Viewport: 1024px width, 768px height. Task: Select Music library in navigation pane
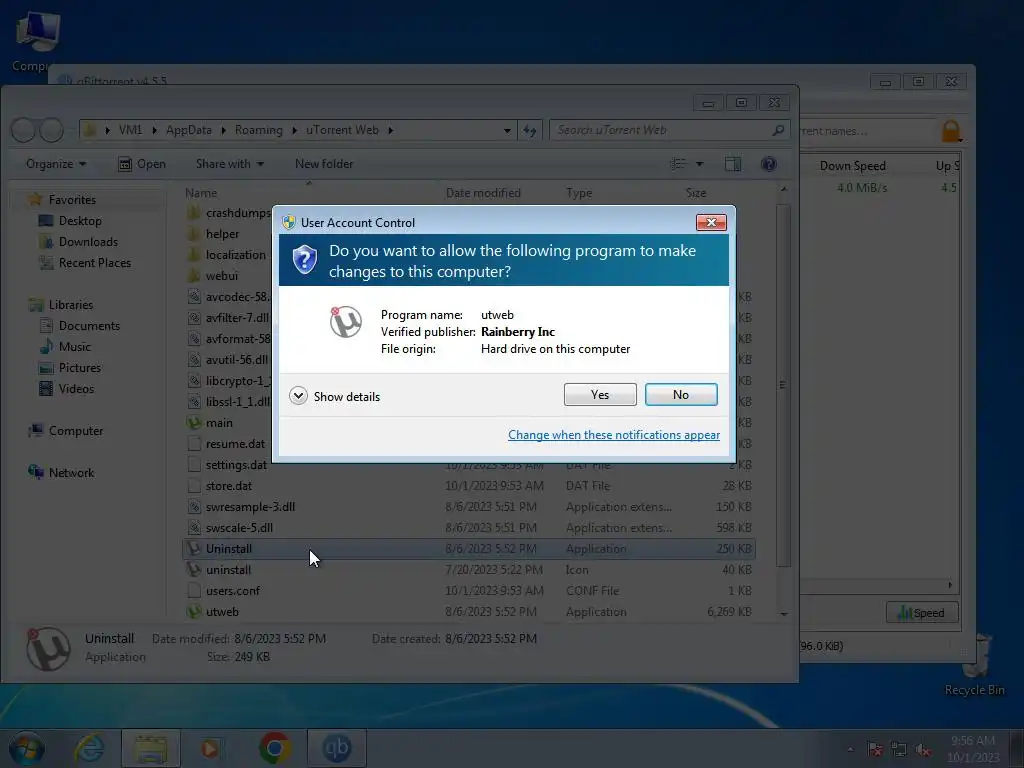coord(74,347)
